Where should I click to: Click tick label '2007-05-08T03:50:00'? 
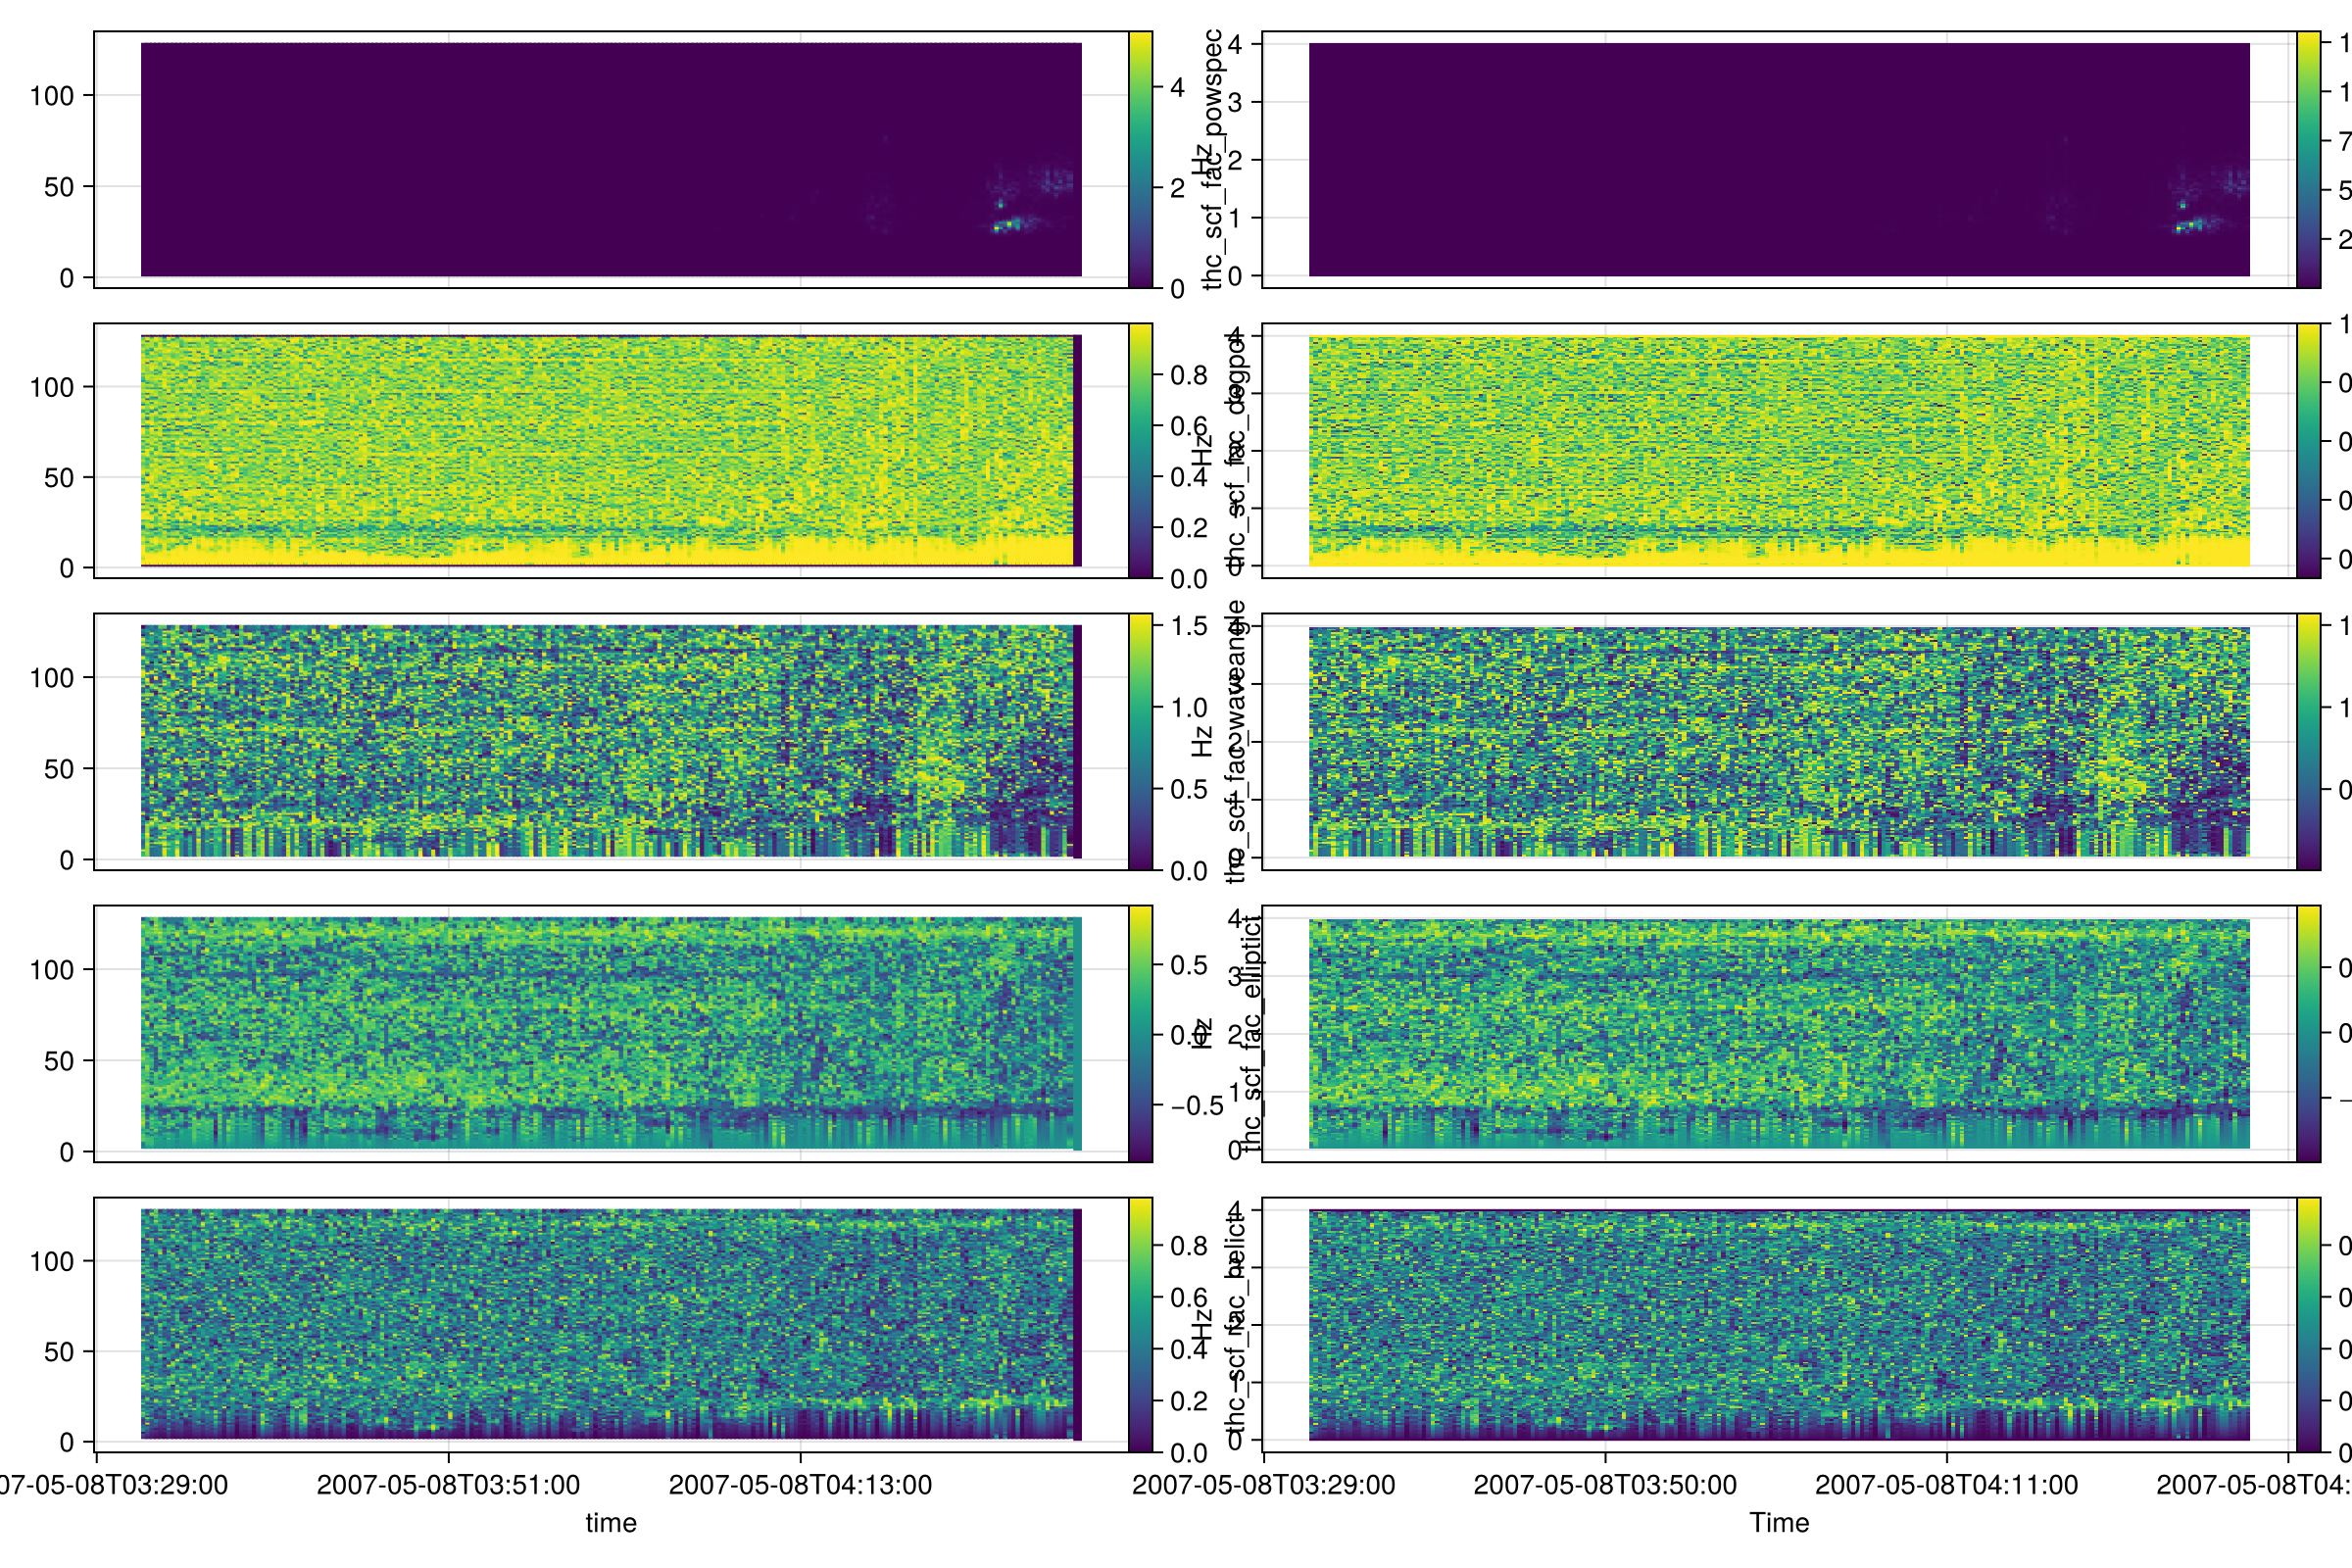point(1605,1485)
